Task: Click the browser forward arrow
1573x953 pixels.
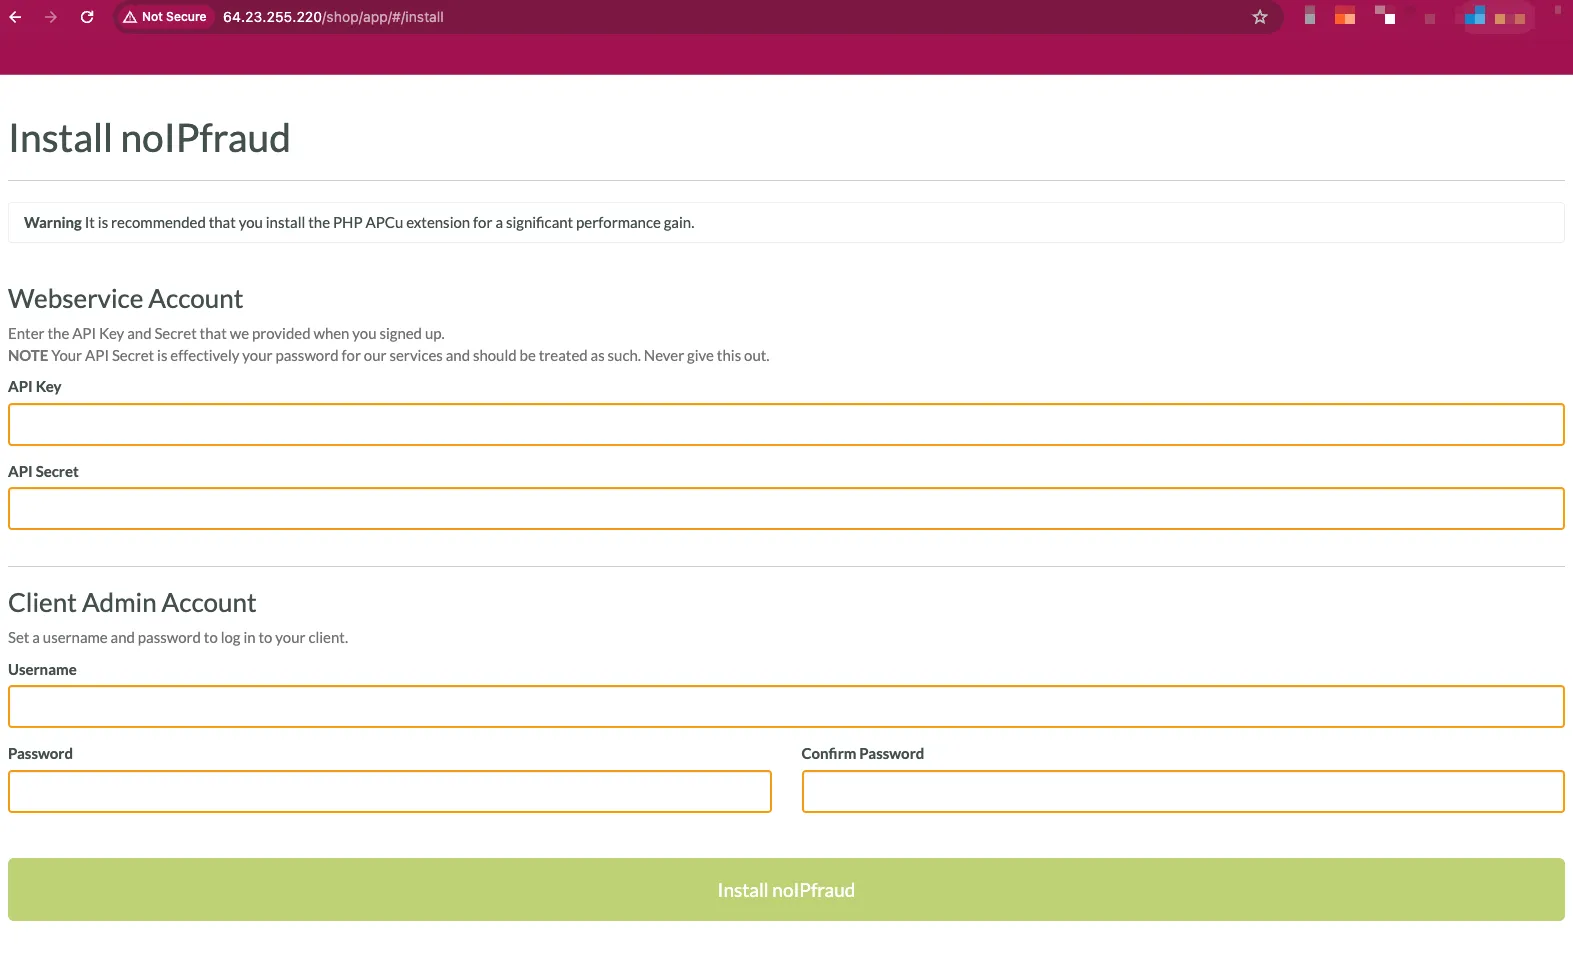Action: point(51,17)
